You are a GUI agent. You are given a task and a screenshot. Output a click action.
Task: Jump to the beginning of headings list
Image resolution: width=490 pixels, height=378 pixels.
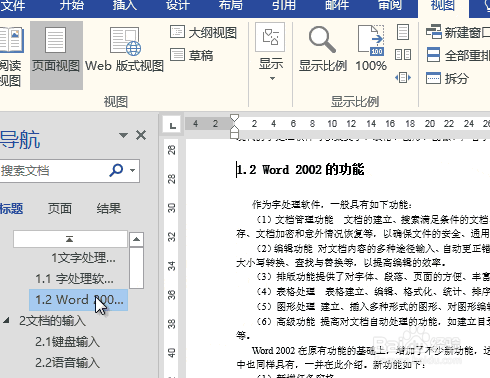[x=70, y=239]
